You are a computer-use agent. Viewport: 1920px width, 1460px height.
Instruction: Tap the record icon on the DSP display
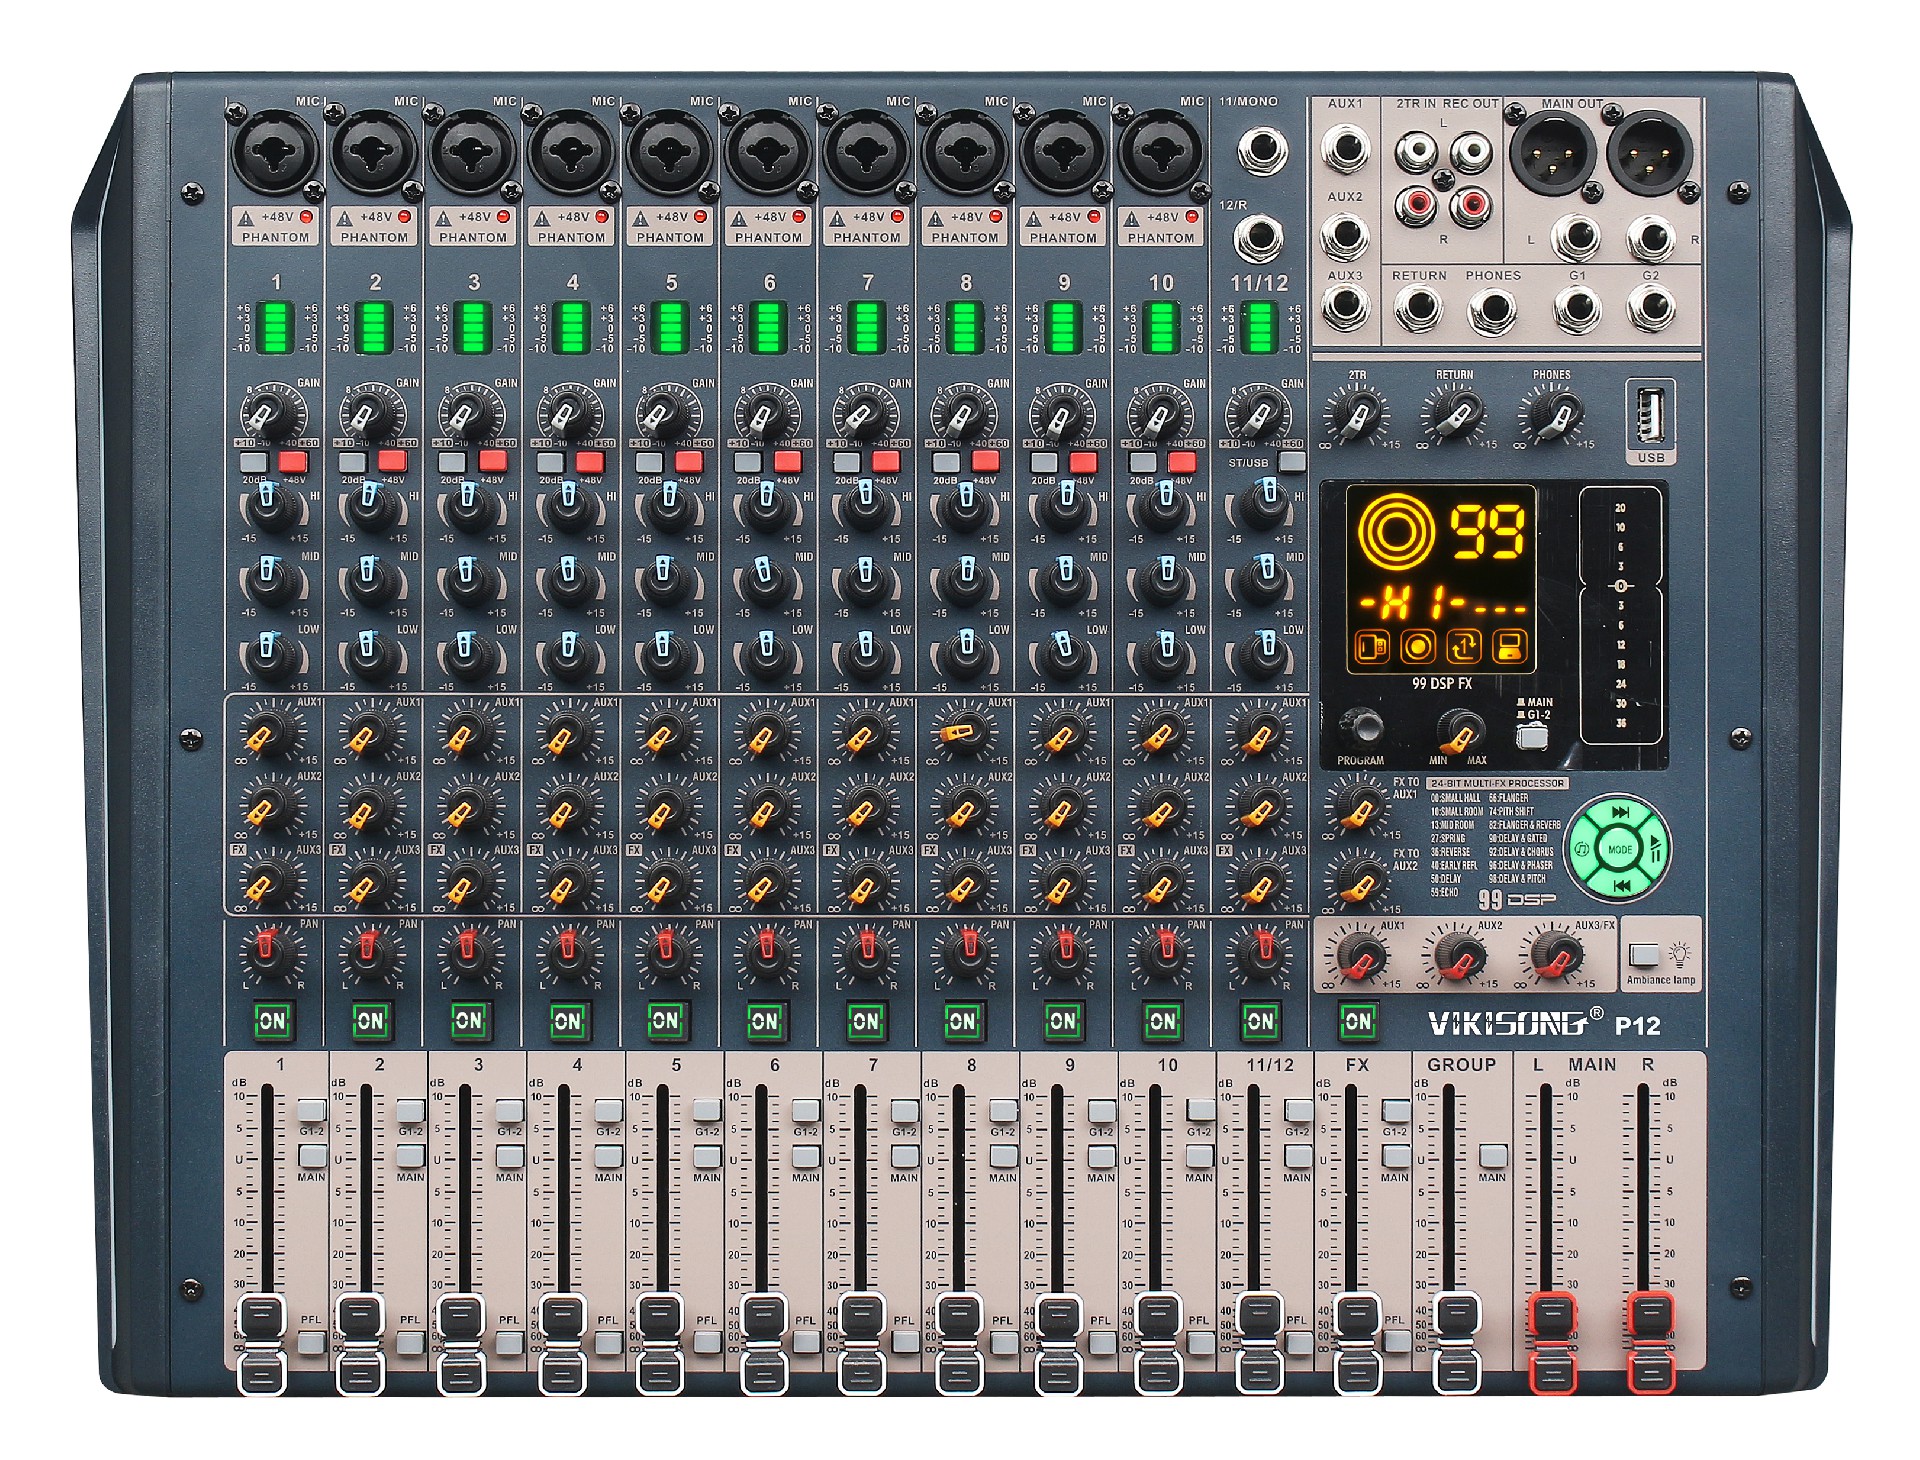tap(1417, 647)
